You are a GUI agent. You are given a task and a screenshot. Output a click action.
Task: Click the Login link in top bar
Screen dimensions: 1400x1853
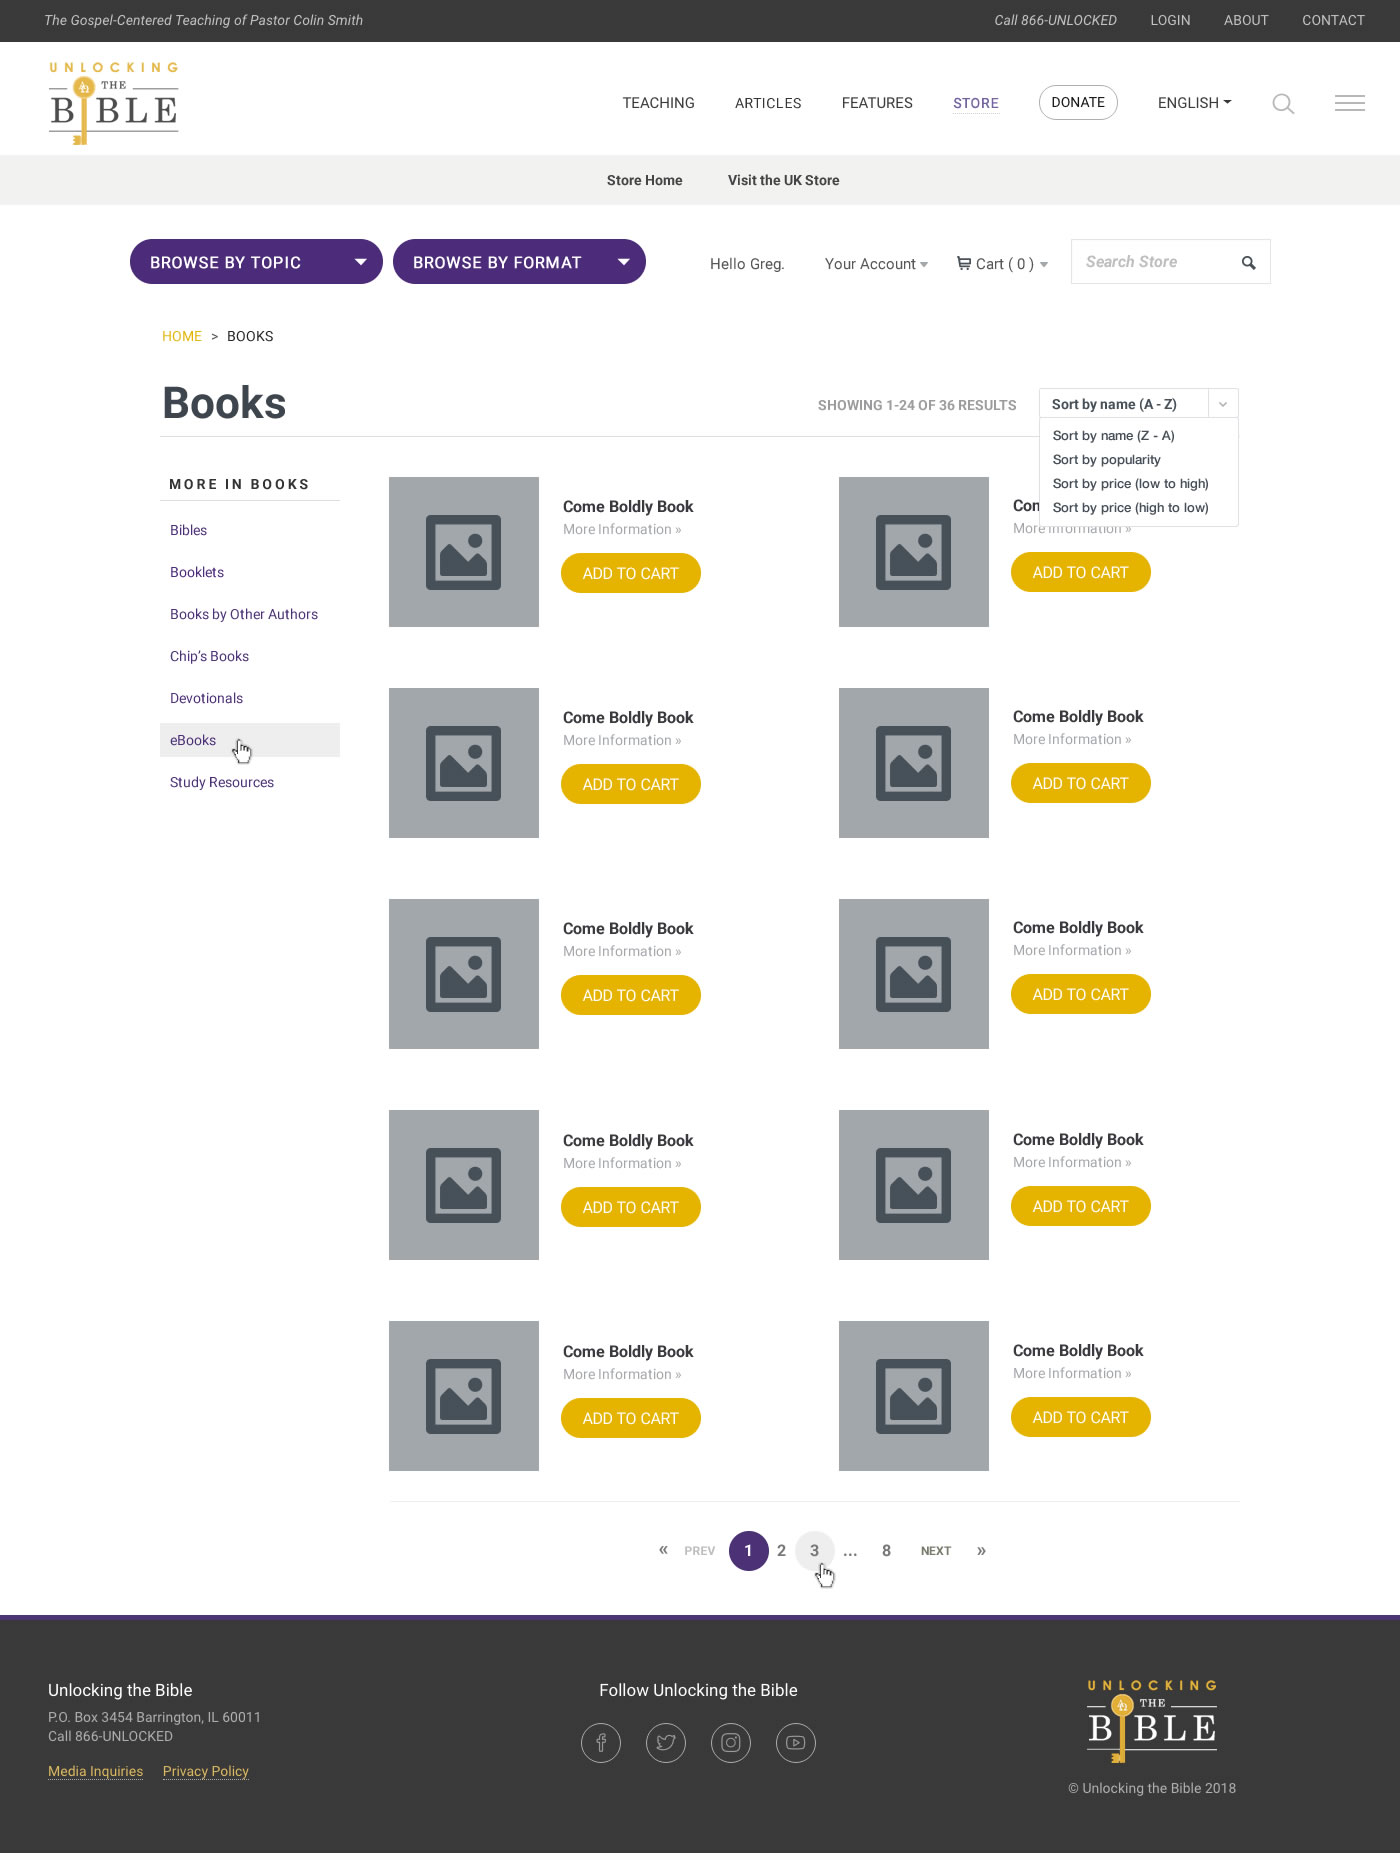pos(1170,20)
